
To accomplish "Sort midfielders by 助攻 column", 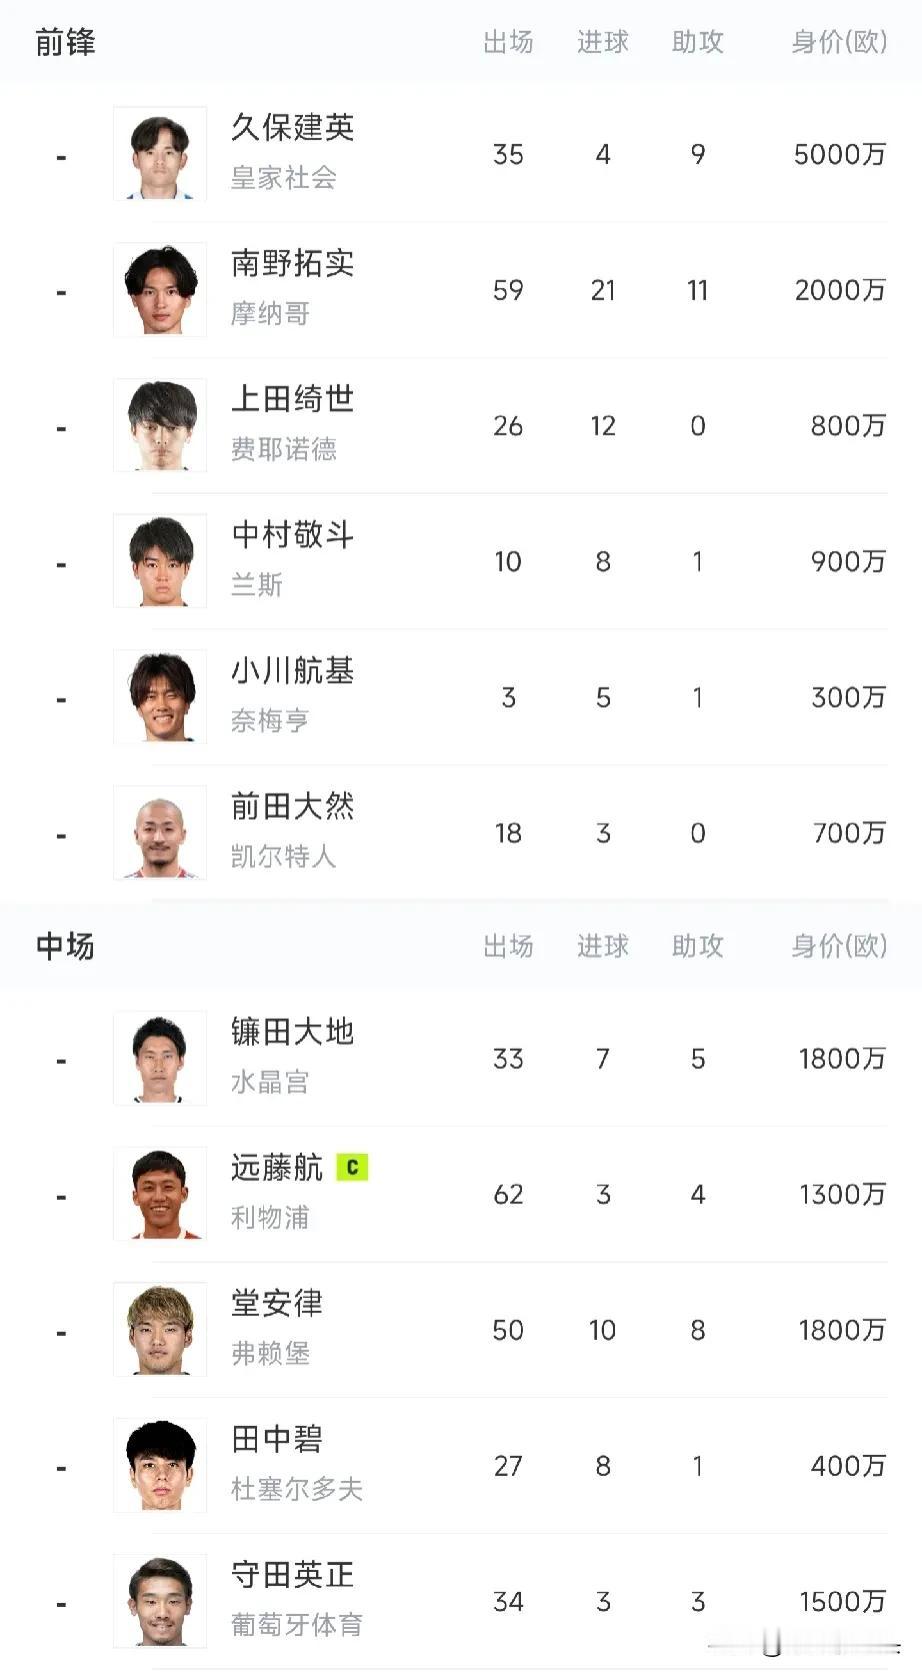I will pos(698,946).
